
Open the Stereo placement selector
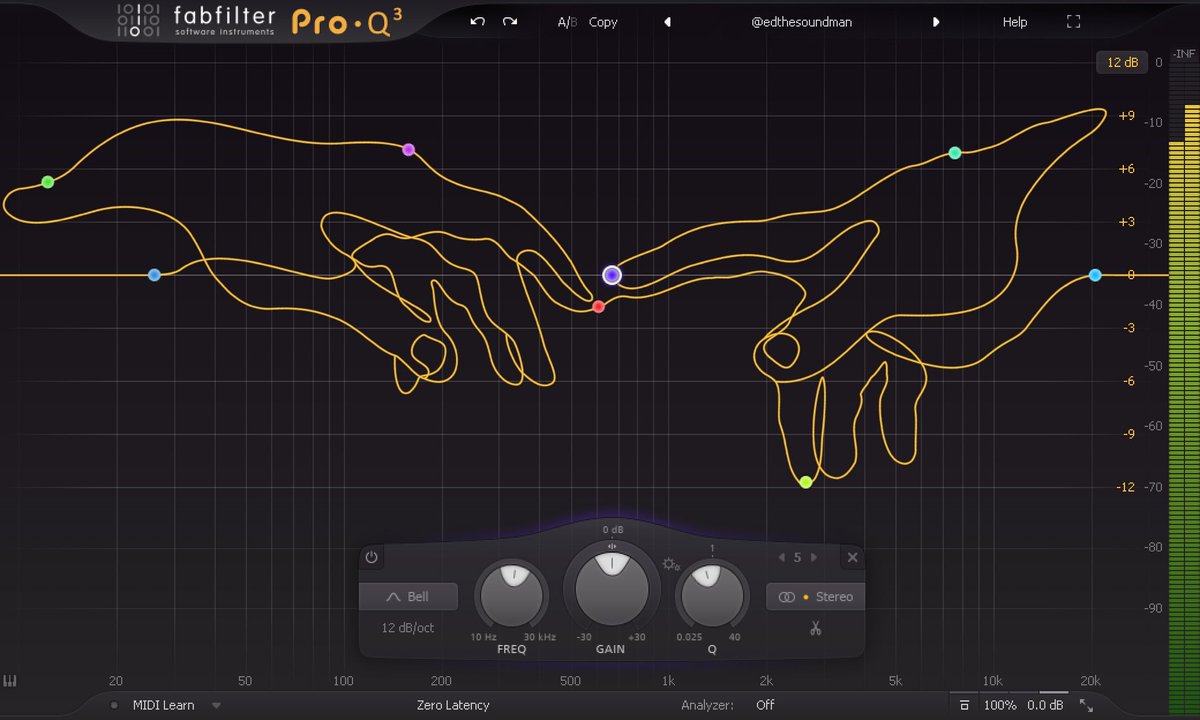click(816, 597)
